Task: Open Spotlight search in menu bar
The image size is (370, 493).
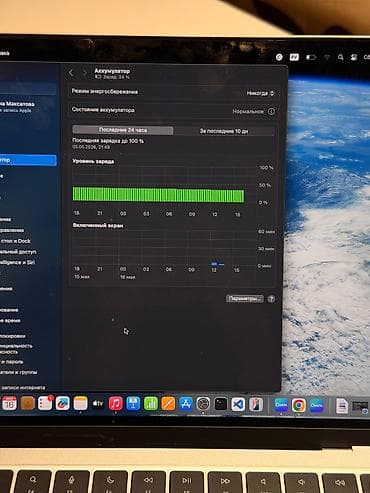Action: [x=340, y=57]
